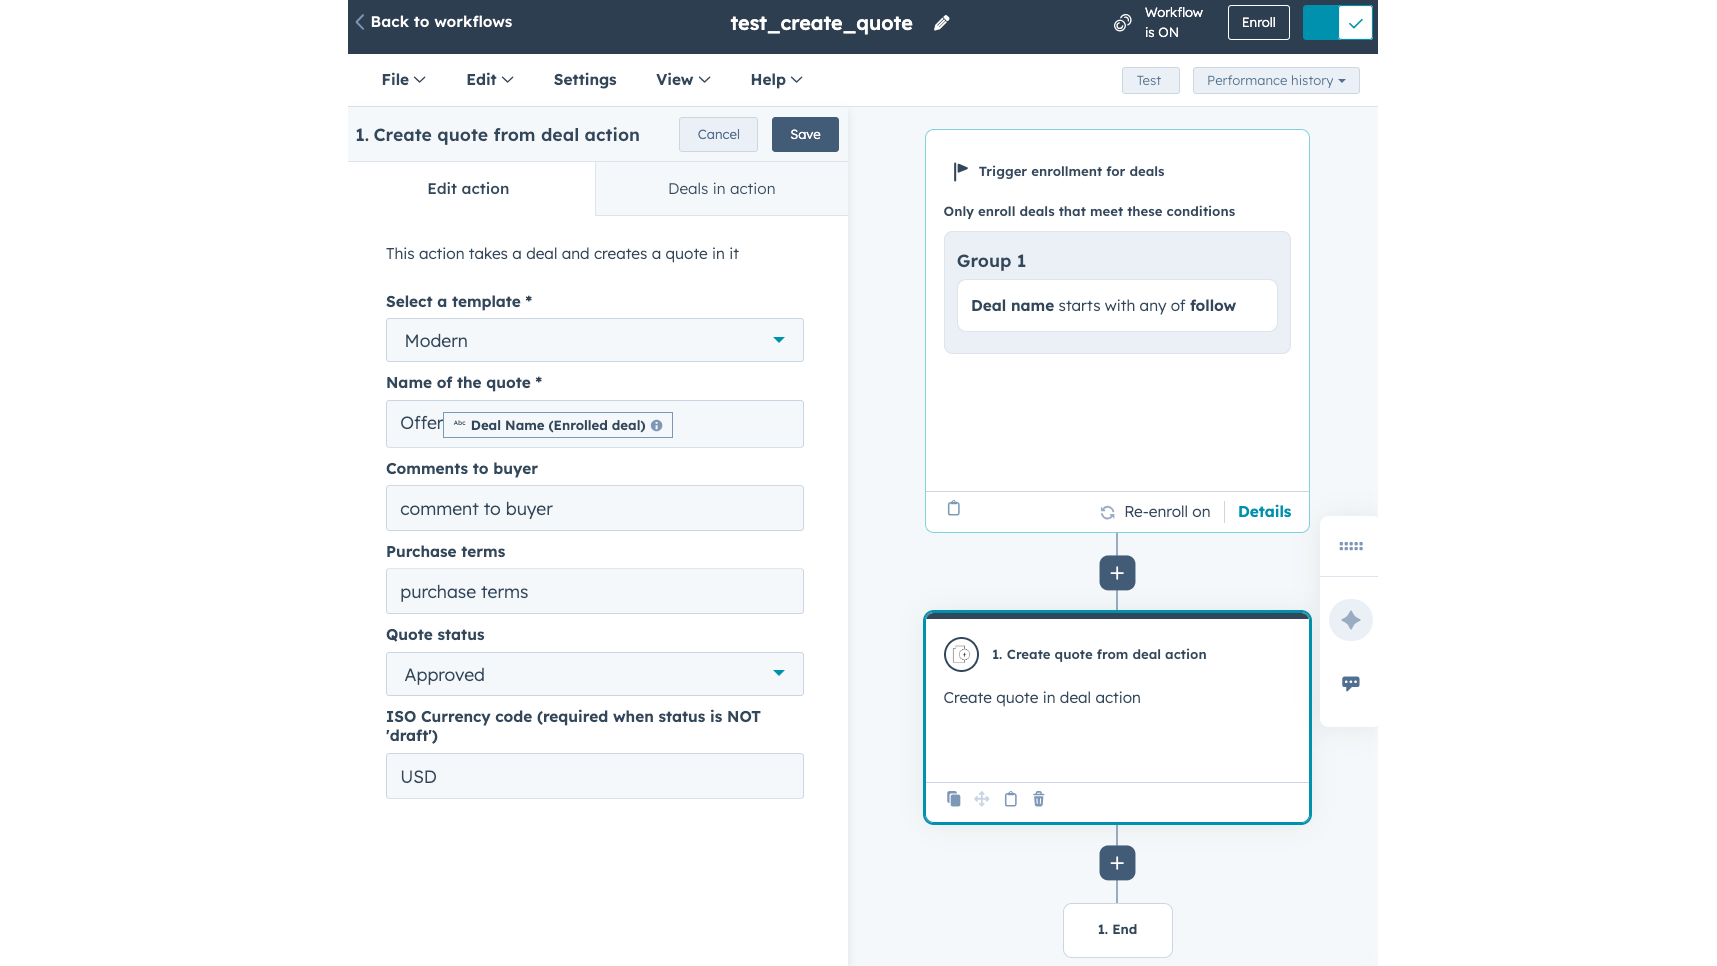Click the comment to buyer input field
This screenshot has height=966, width=1717.
pyautogui.click(x=594, y=508)
